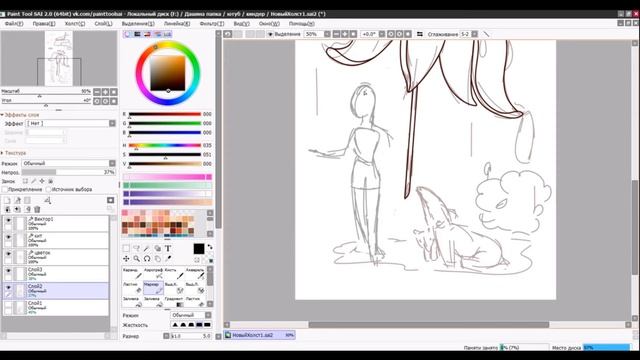Swap foreground and background colors
The height and width of the screenshot is (360, 640).
[210, 247]
